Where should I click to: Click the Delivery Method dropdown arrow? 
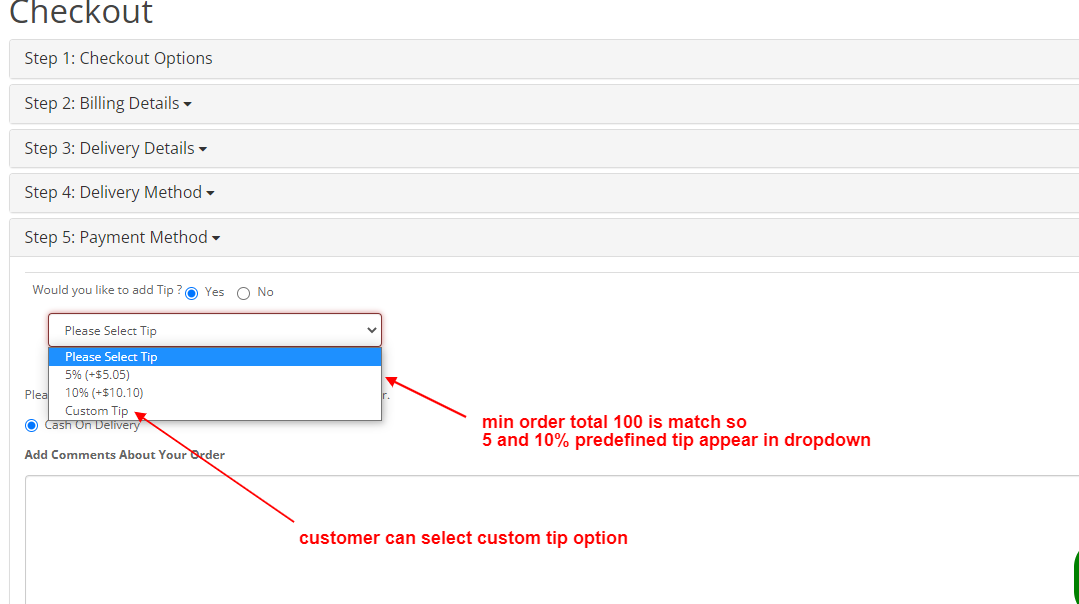212,192
